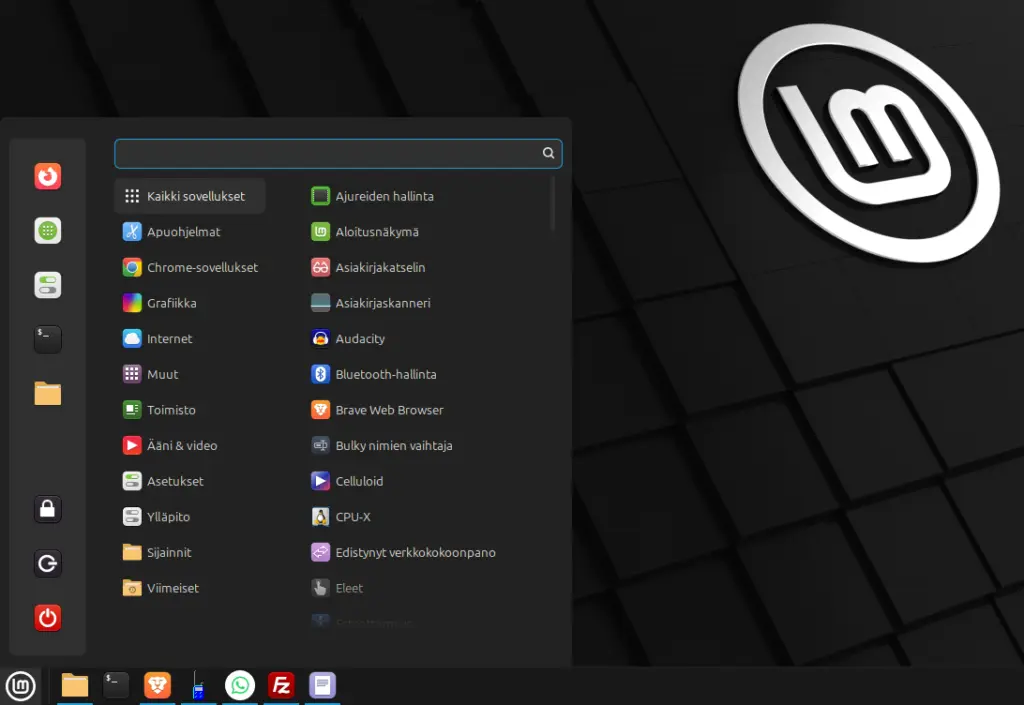The image size is (1024, 705).
Task: Open Files folder in menu favorites sidebar
Action: 48,394
